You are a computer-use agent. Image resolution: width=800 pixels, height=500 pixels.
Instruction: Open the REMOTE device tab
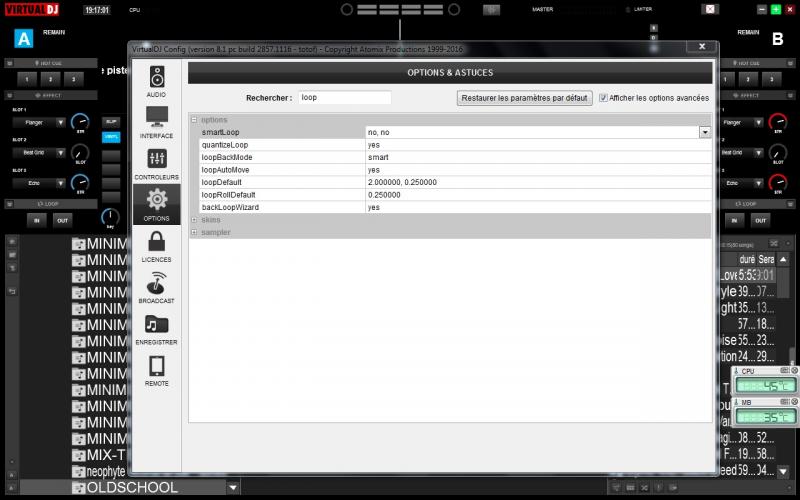157,370
